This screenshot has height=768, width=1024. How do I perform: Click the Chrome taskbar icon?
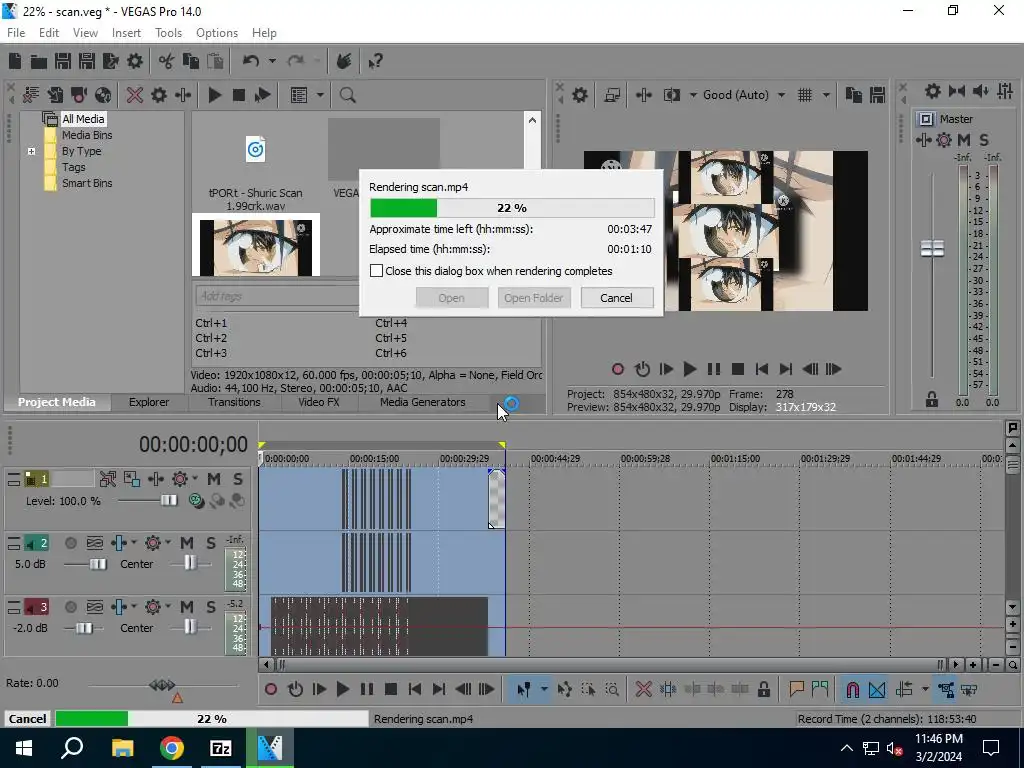pyautogui.click(x=172, y=748)
